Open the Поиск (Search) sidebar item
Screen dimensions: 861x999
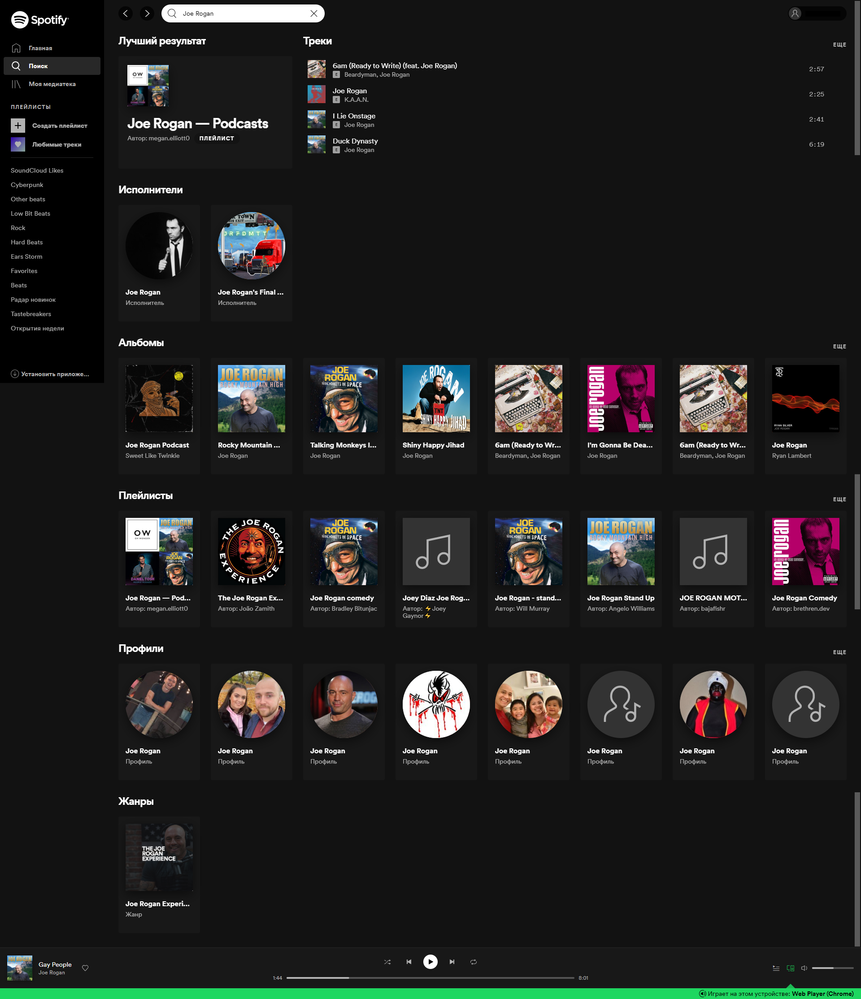(x=52, y=66)
